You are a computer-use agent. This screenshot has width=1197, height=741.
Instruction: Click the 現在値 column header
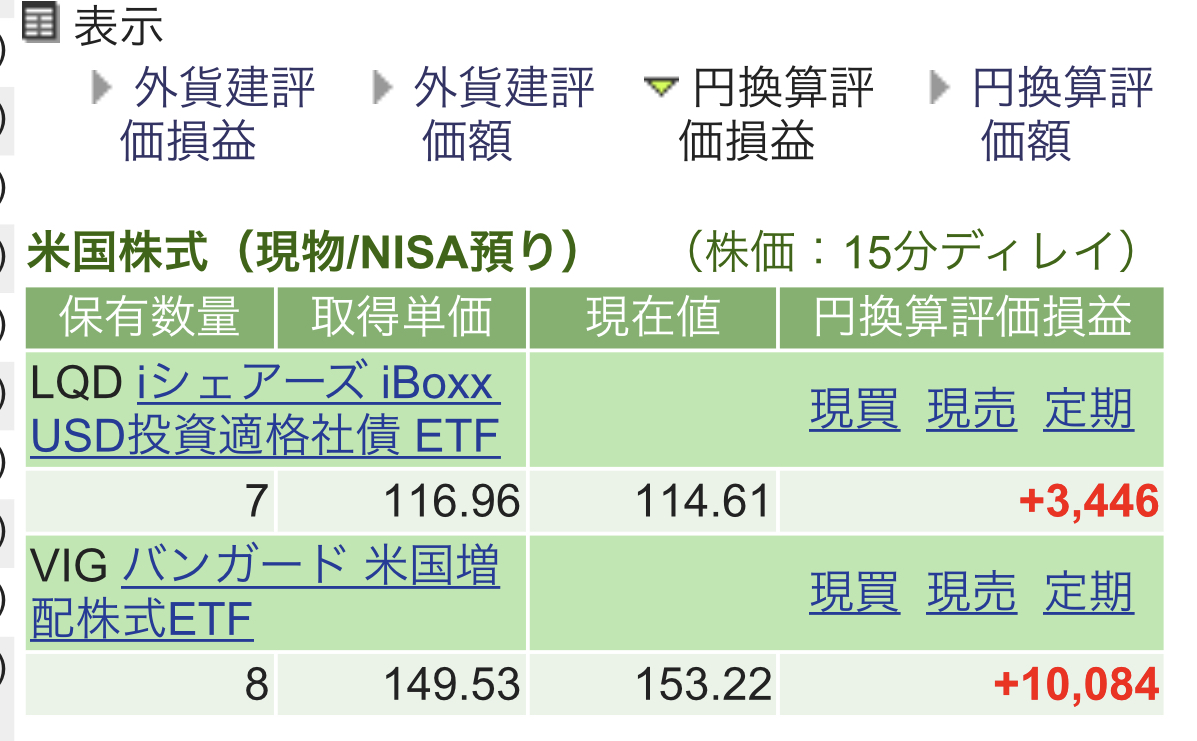pos(653,318)
